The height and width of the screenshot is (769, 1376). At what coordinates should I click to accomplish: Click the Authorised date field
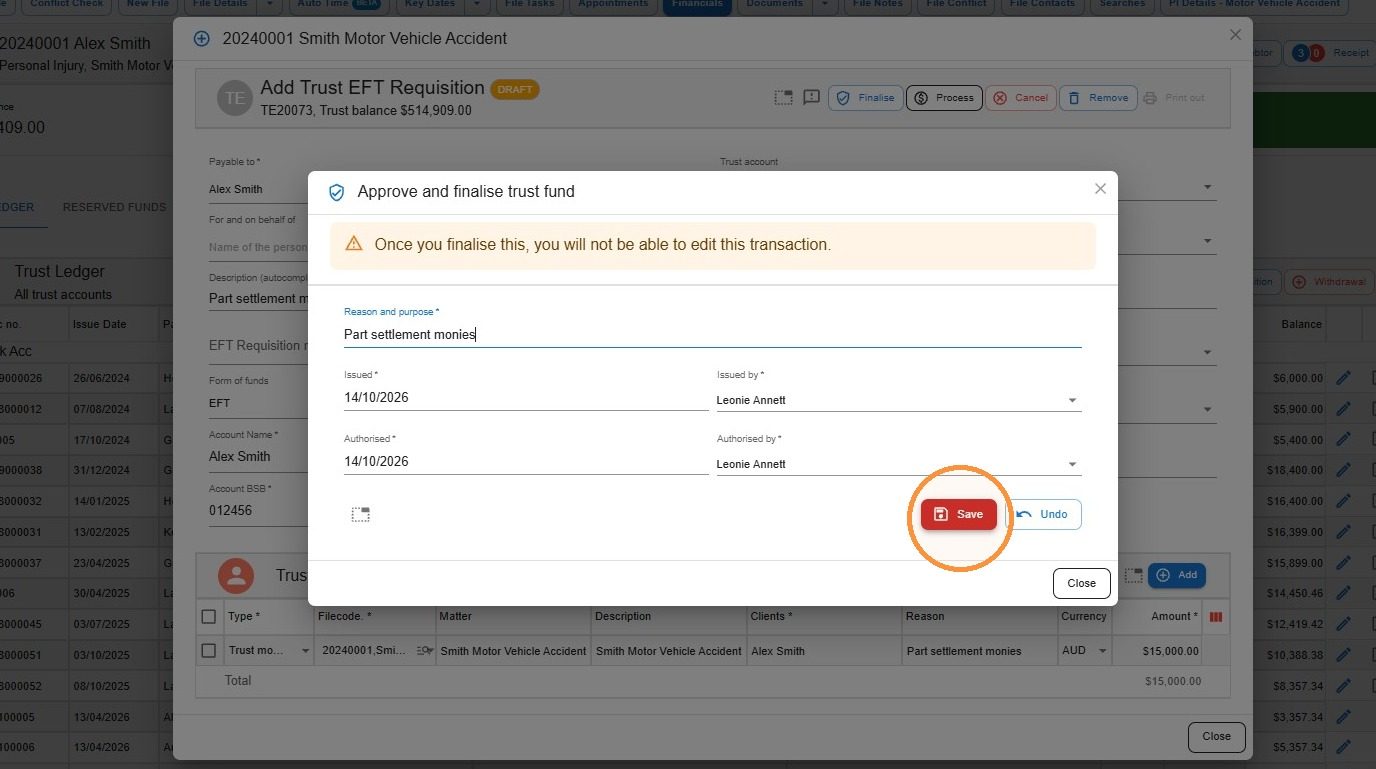click(526, 462)
